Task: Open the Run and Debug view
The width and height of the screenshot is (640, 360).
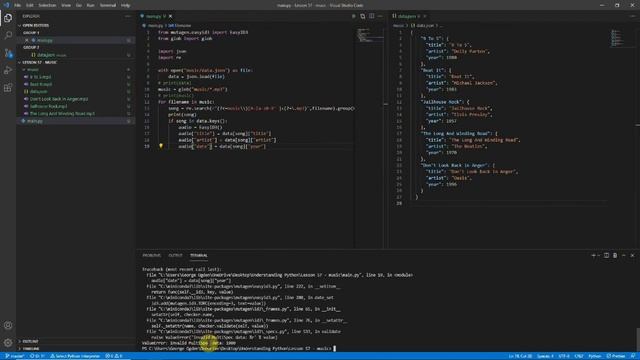Action: coord(8,71)
